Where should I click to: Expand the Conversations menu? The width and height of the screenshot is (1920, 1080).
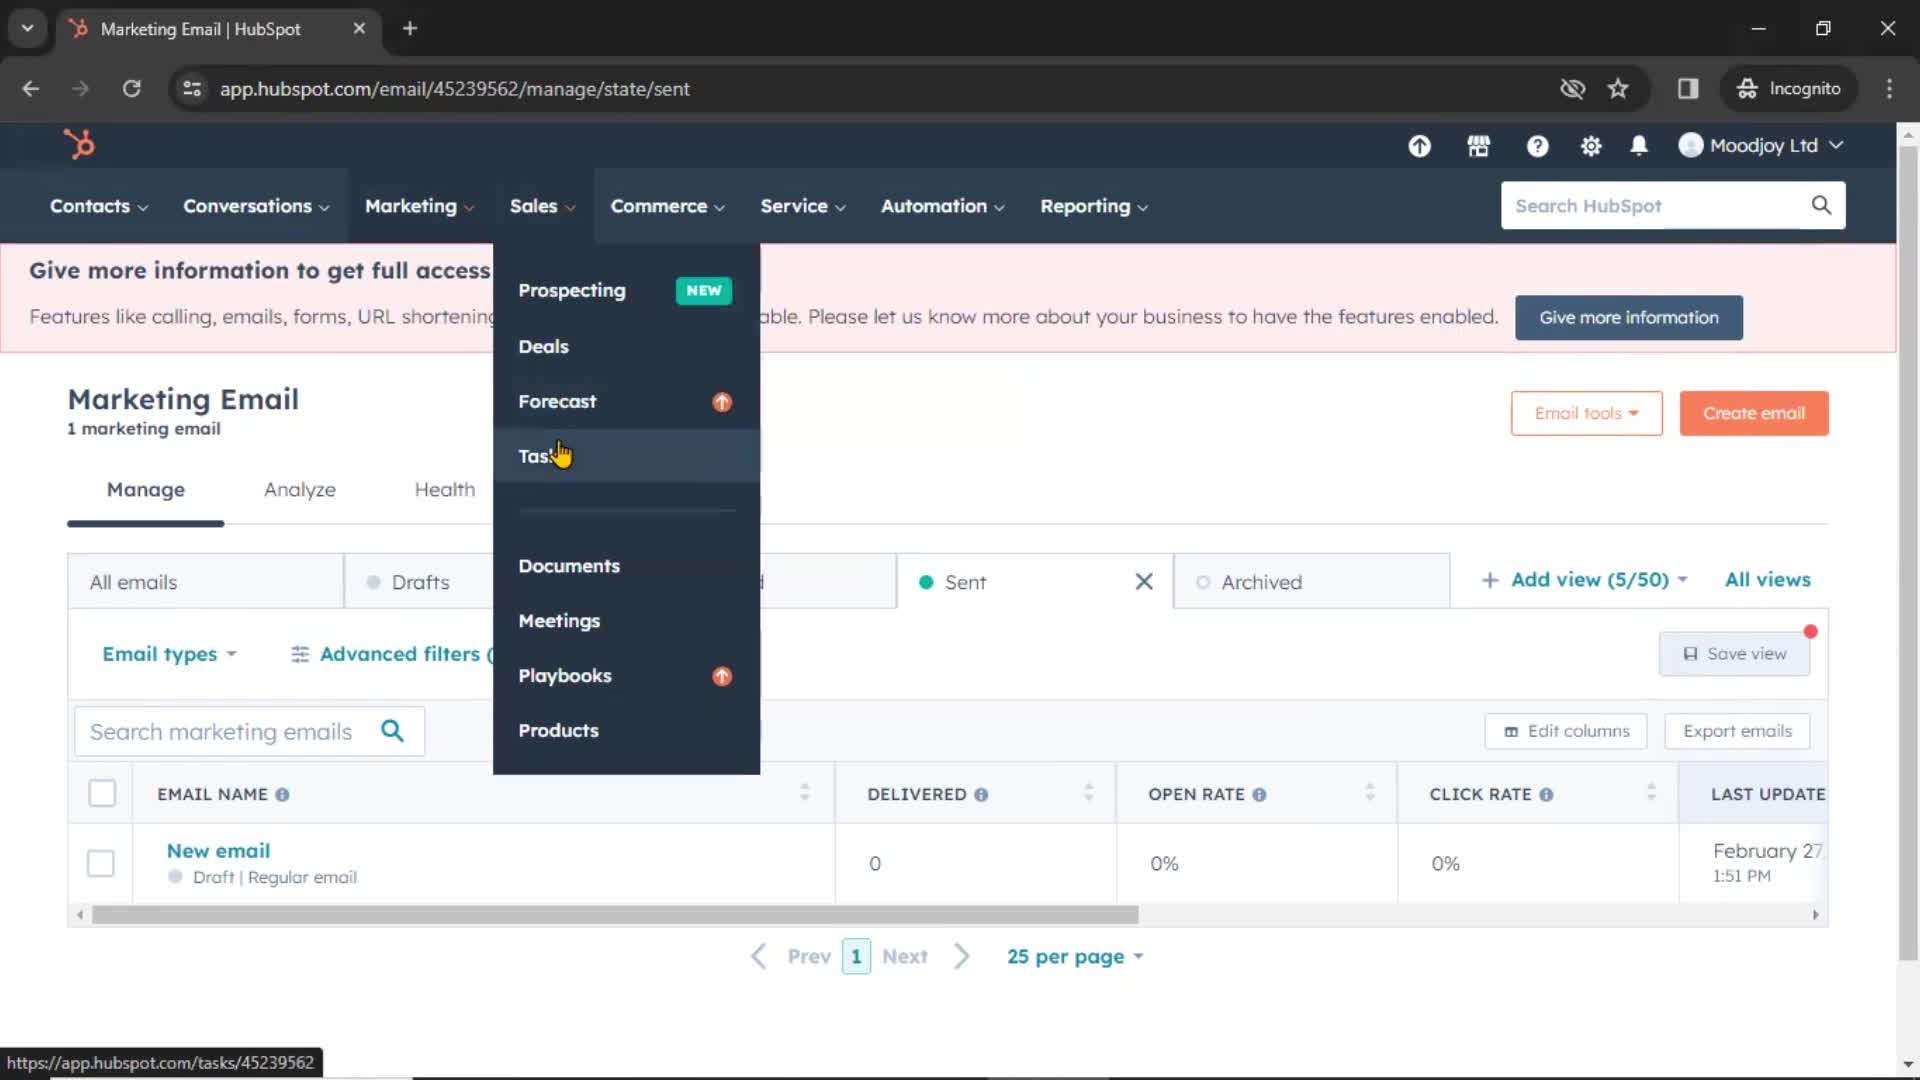tap(256, 206)
